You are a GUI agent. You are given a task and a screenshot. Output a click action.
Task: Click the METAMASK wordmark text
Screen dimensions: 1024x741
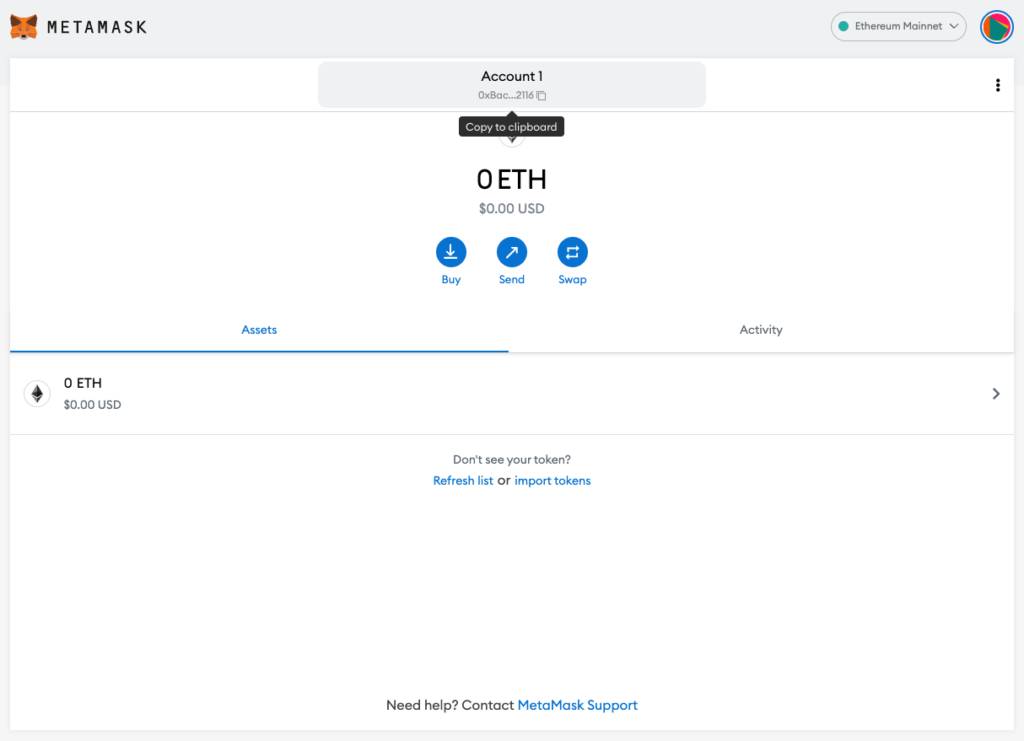97,27
